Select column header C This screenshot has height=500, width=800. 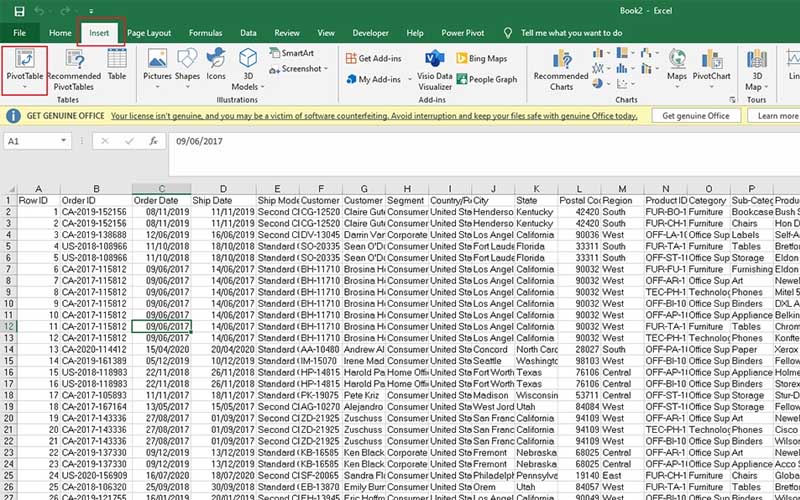(x=162, y=189)
